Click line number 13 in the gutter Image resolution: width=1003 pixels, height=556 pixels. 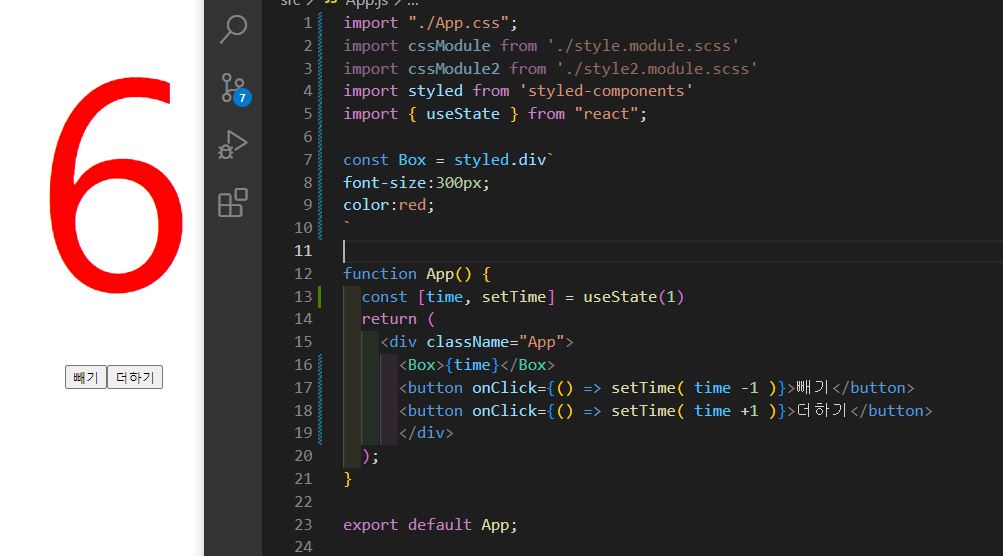pyautogui.click(x=303, y=297)
